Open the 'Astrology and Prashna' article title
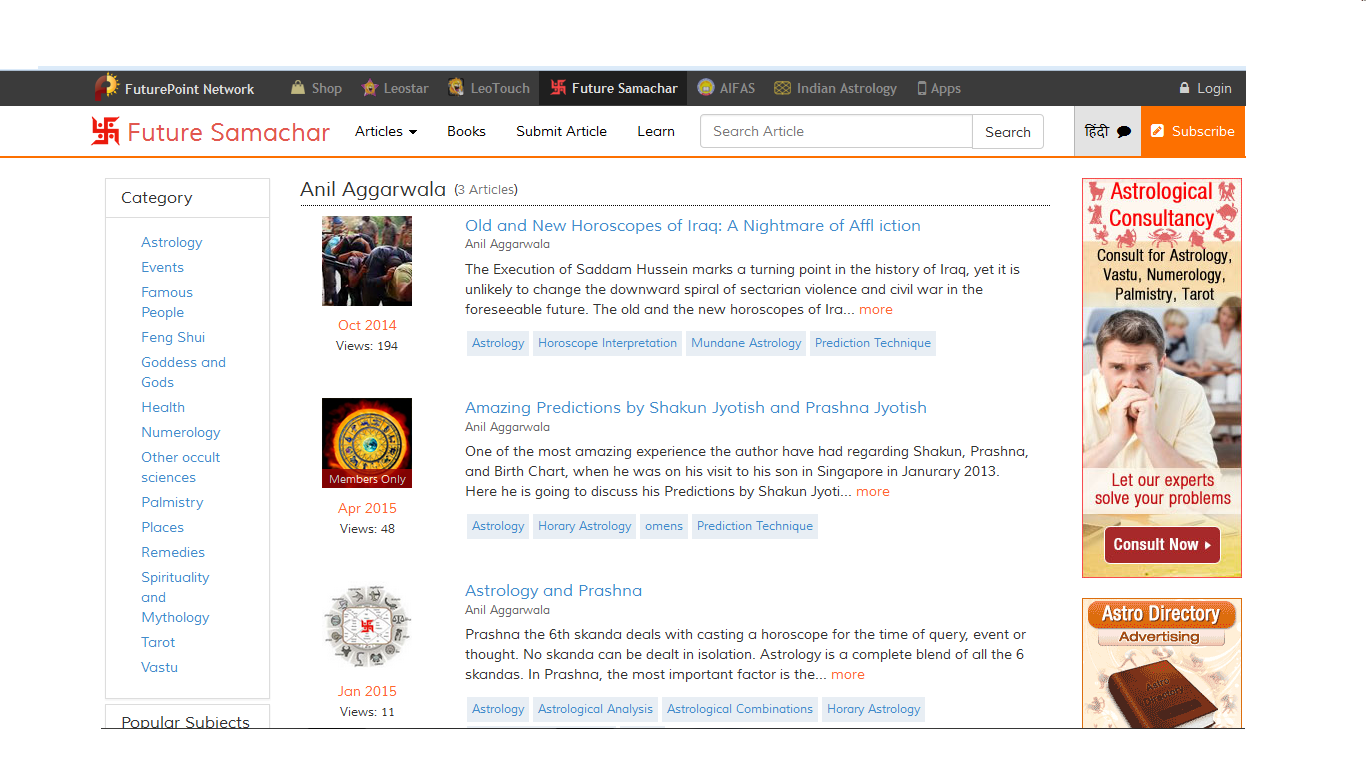This screenshot has width=1366, height=768. pos(553,590)
